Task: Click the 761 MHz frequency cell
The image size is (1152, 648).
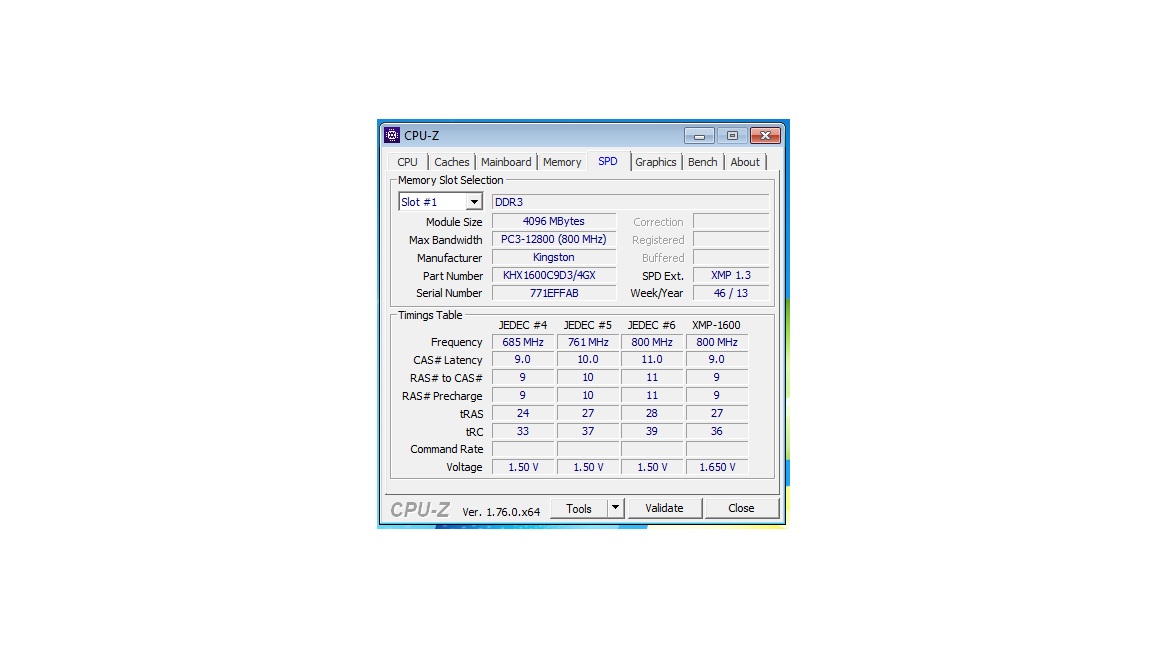Action: click(x=588, y=342)
